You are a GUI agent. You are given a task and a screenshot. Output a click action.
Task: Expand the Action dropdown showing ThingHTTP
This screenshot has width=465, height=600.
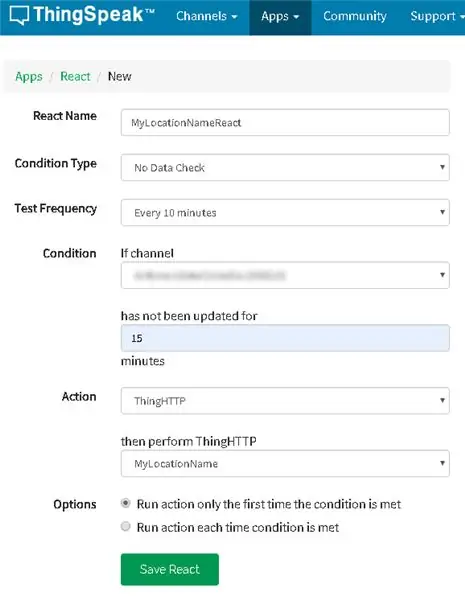(285, 401)
